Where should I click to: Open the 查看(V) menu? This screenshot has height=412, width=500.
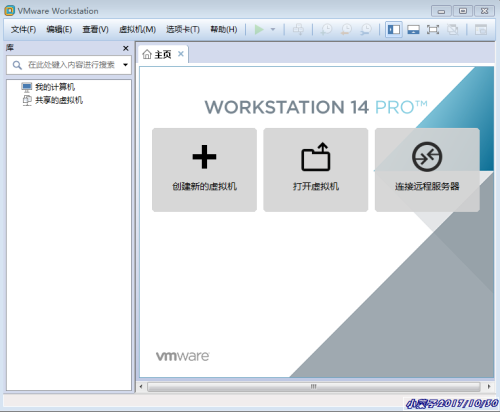coord(95,30)
